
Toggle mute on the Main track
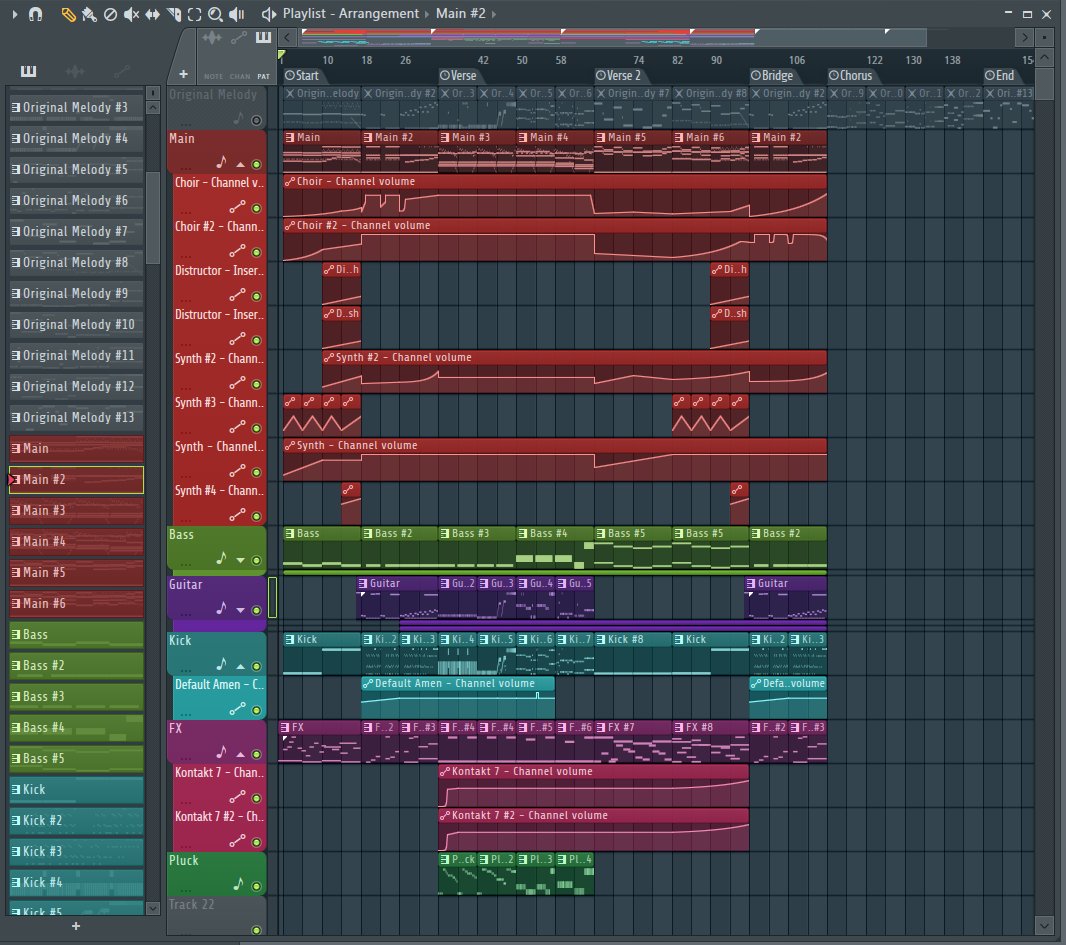click(x=256, y=164)
